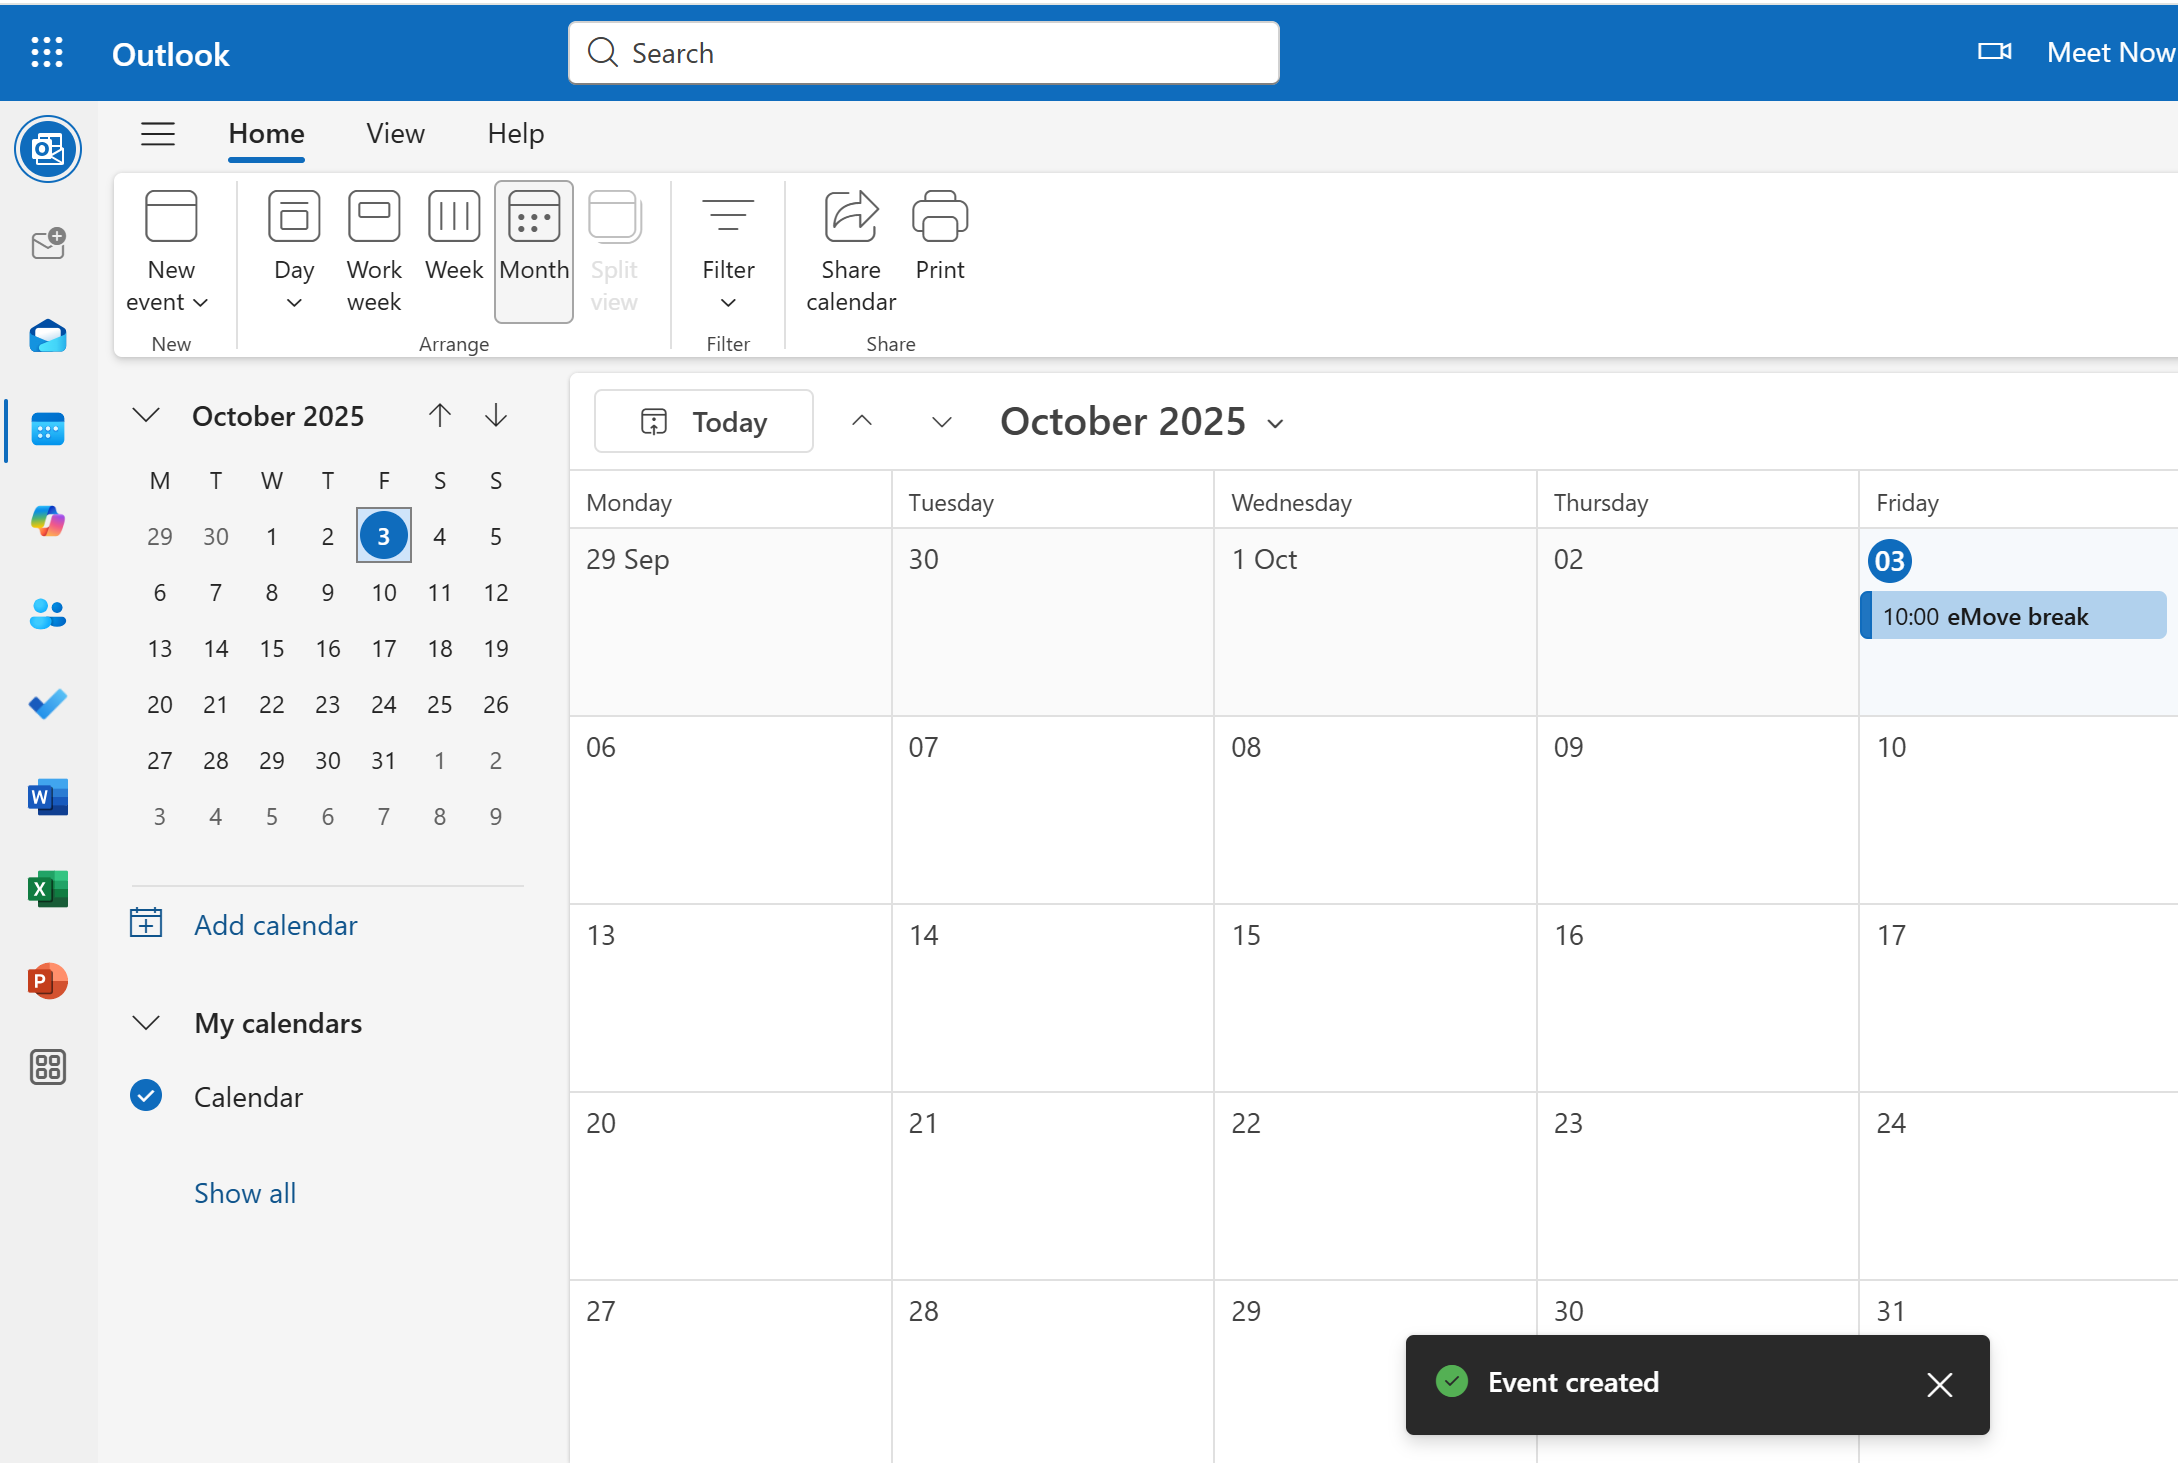Launch Word from the sidebar
2178x1463 pixels.
48,797
